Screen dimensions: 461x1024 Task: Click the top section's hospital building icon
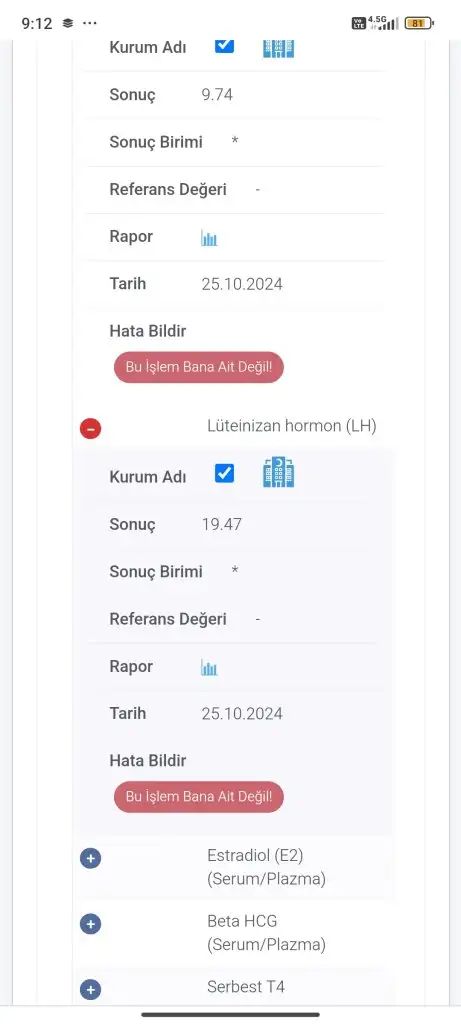coord(278,48)
